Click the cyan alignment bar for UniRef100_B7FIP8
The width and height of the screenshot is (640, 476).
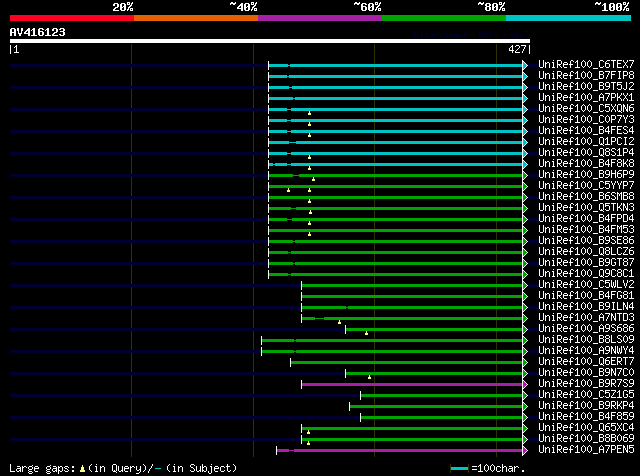click(x=396, y=76)
